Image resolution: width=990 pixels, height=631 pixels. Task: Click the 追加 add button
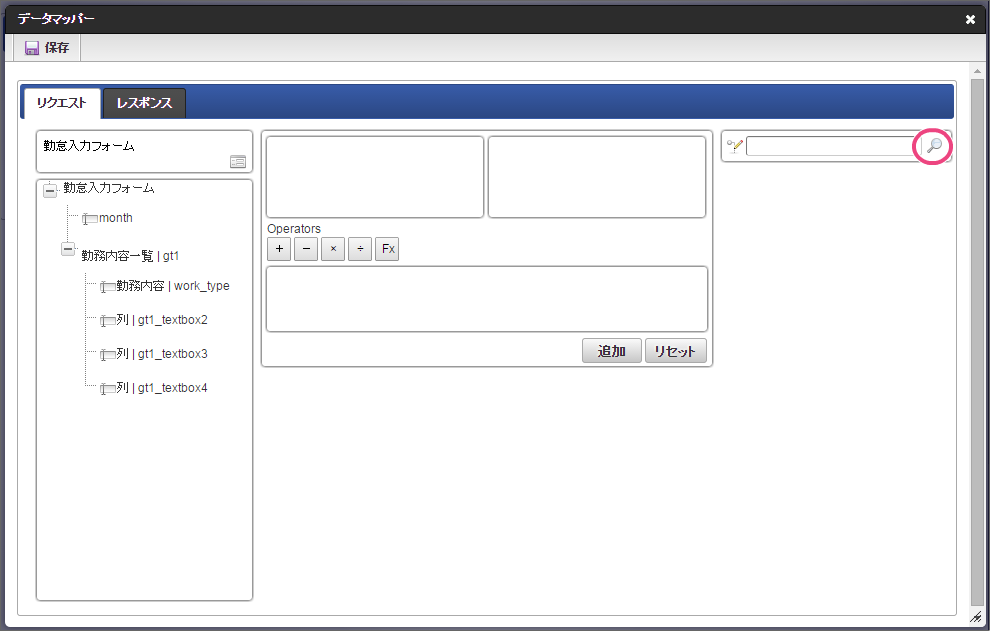[x=612, y=351]
